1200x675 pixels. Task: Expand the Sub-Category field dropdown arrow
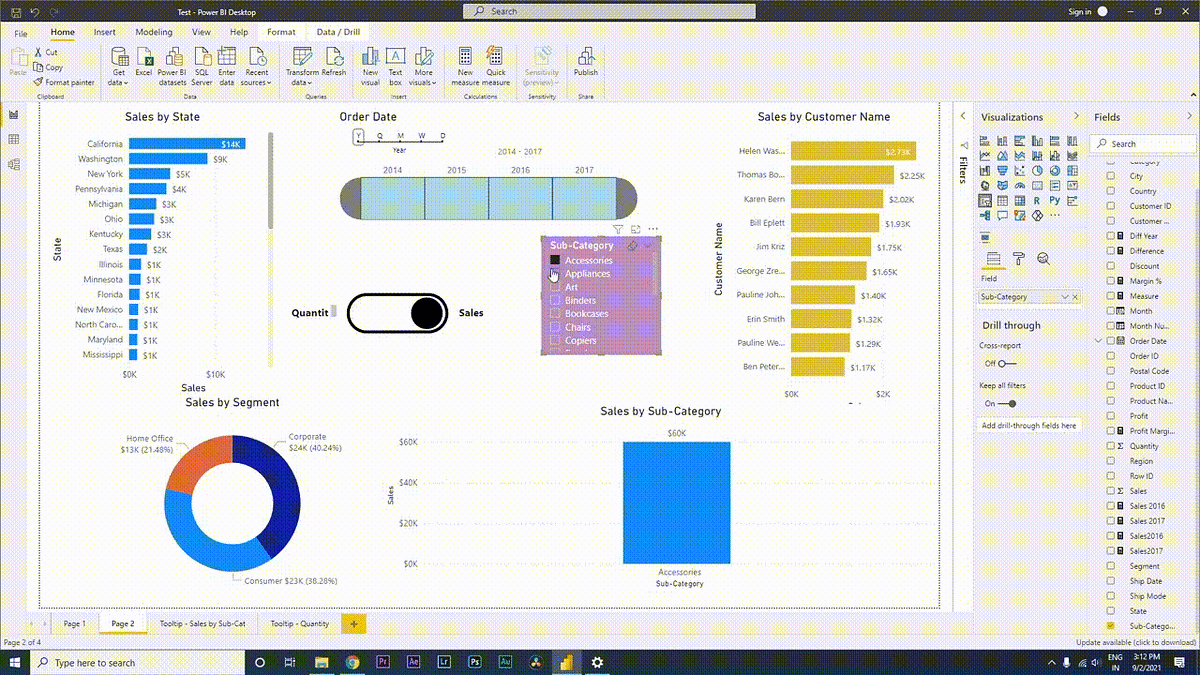tap(1065, 297)
